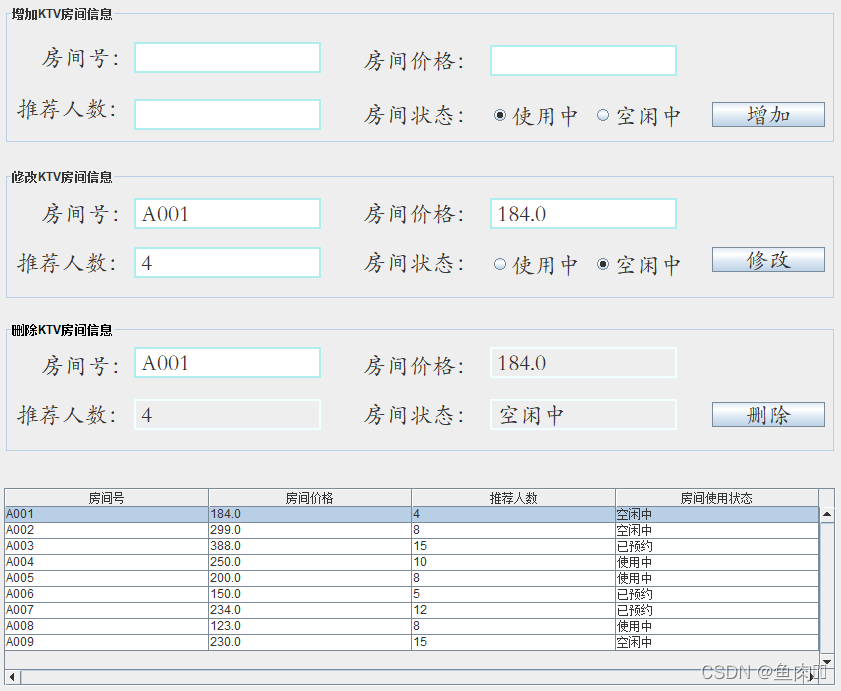Select table row A005
Screen dimensions: 841x691
411,578
